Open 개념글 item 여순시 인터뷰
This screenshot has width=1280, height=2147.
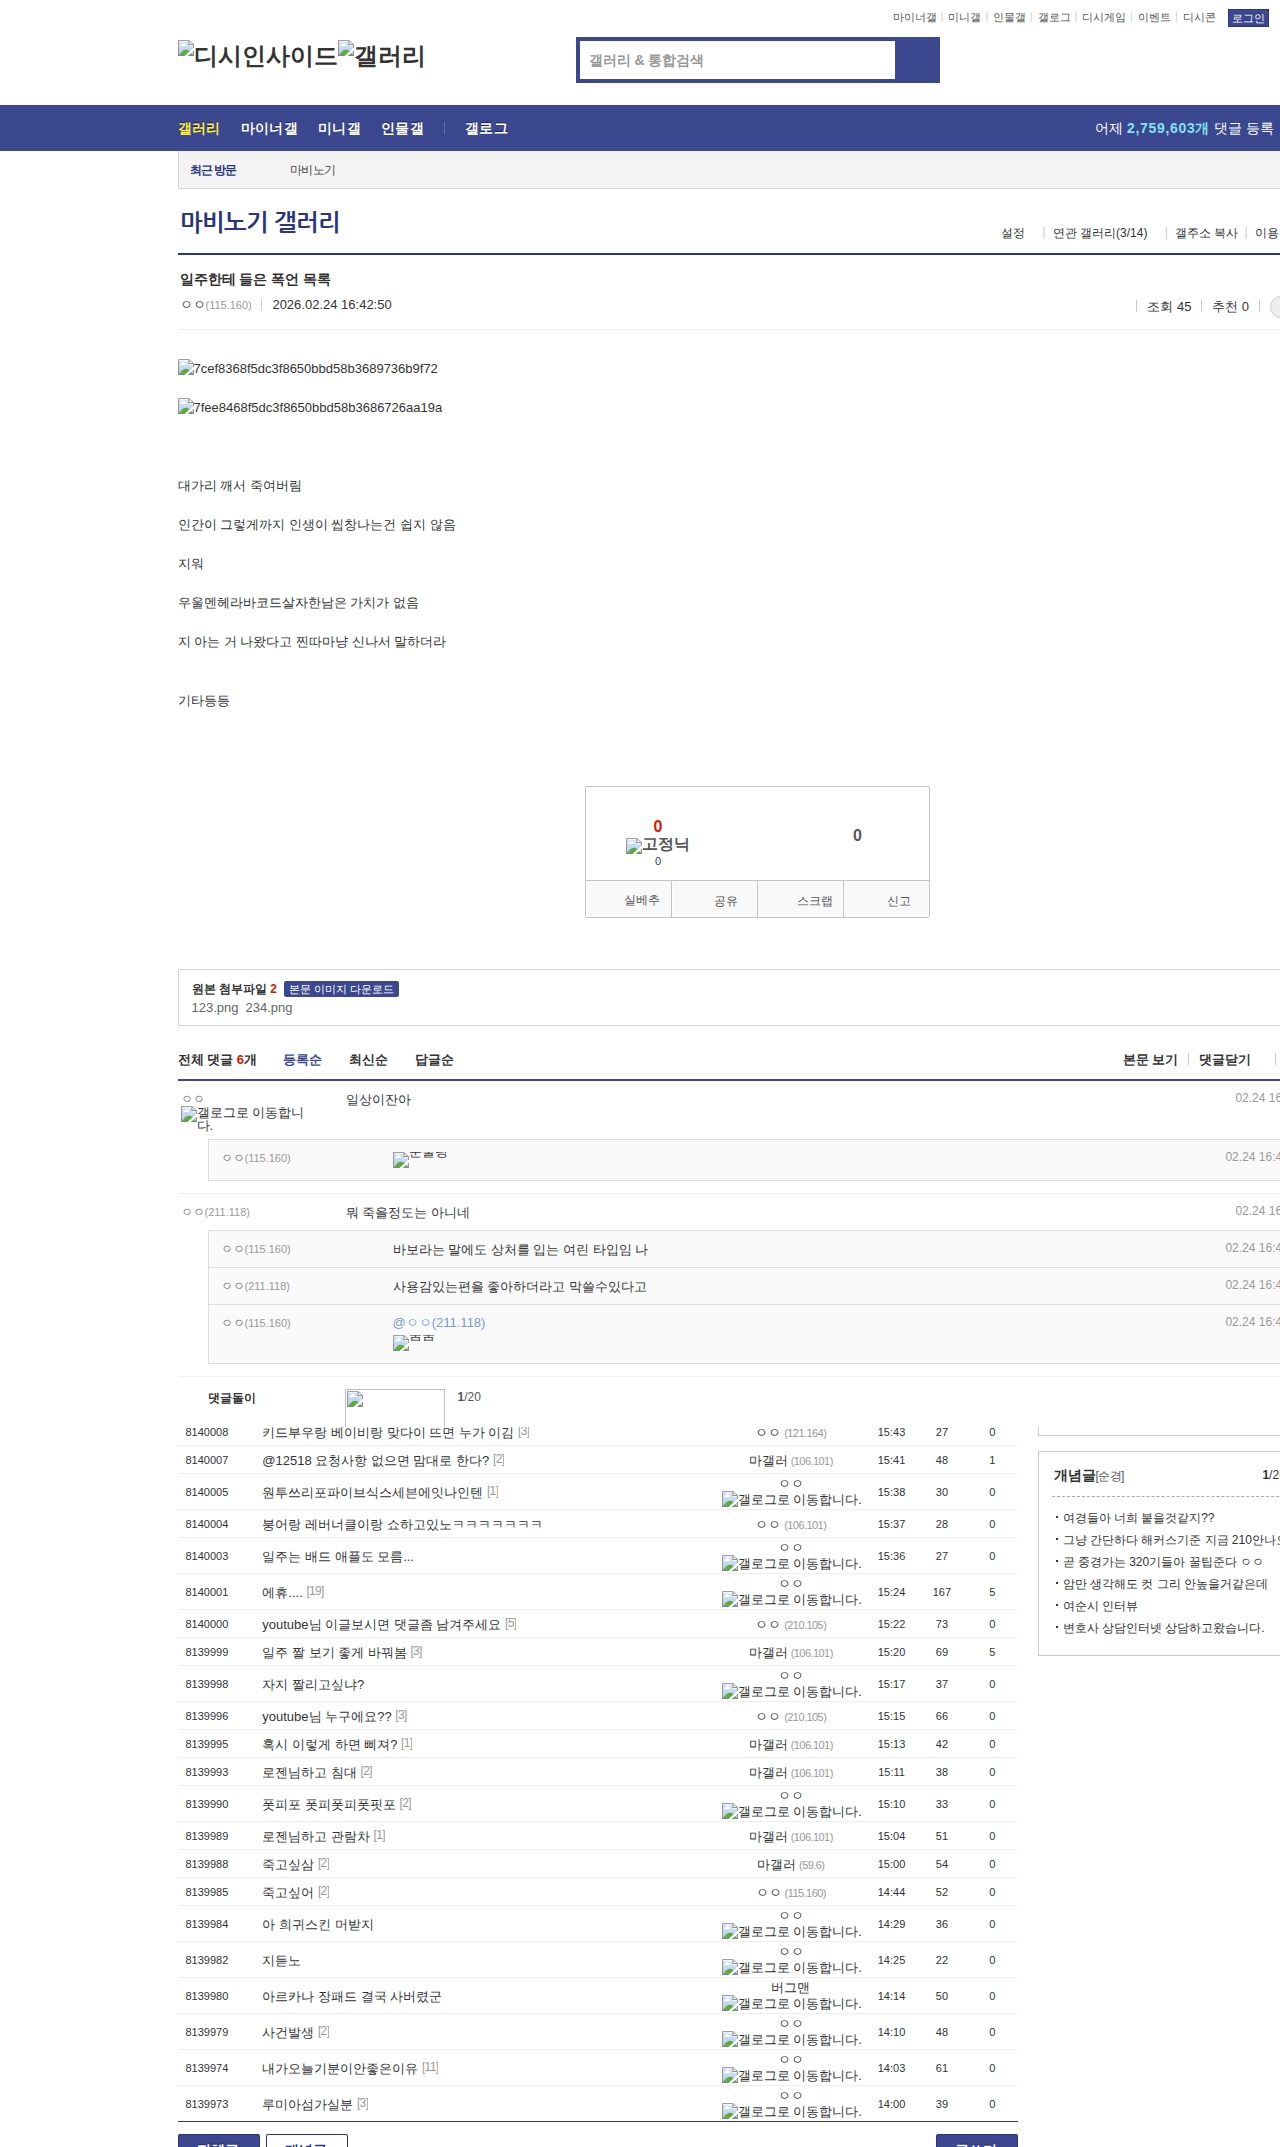point(1100,1606)
